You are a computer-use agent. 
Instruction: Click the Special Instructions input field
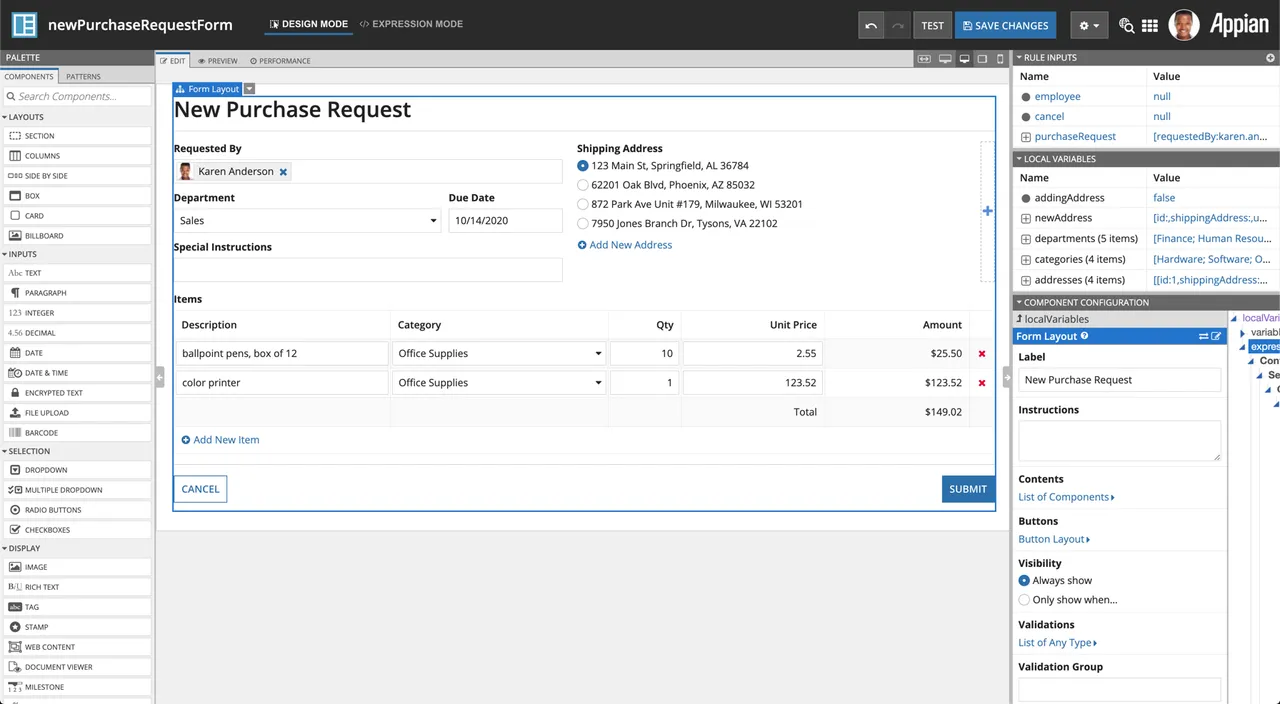tap(368, 270)
